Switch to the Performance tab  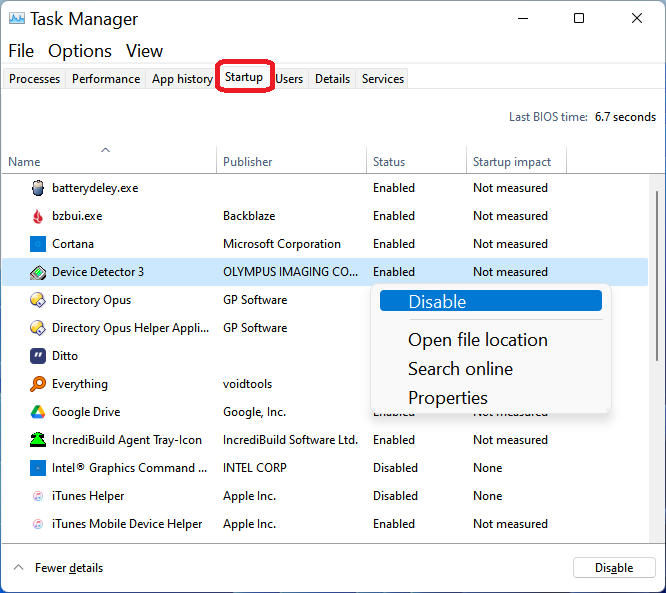[106, 79]
